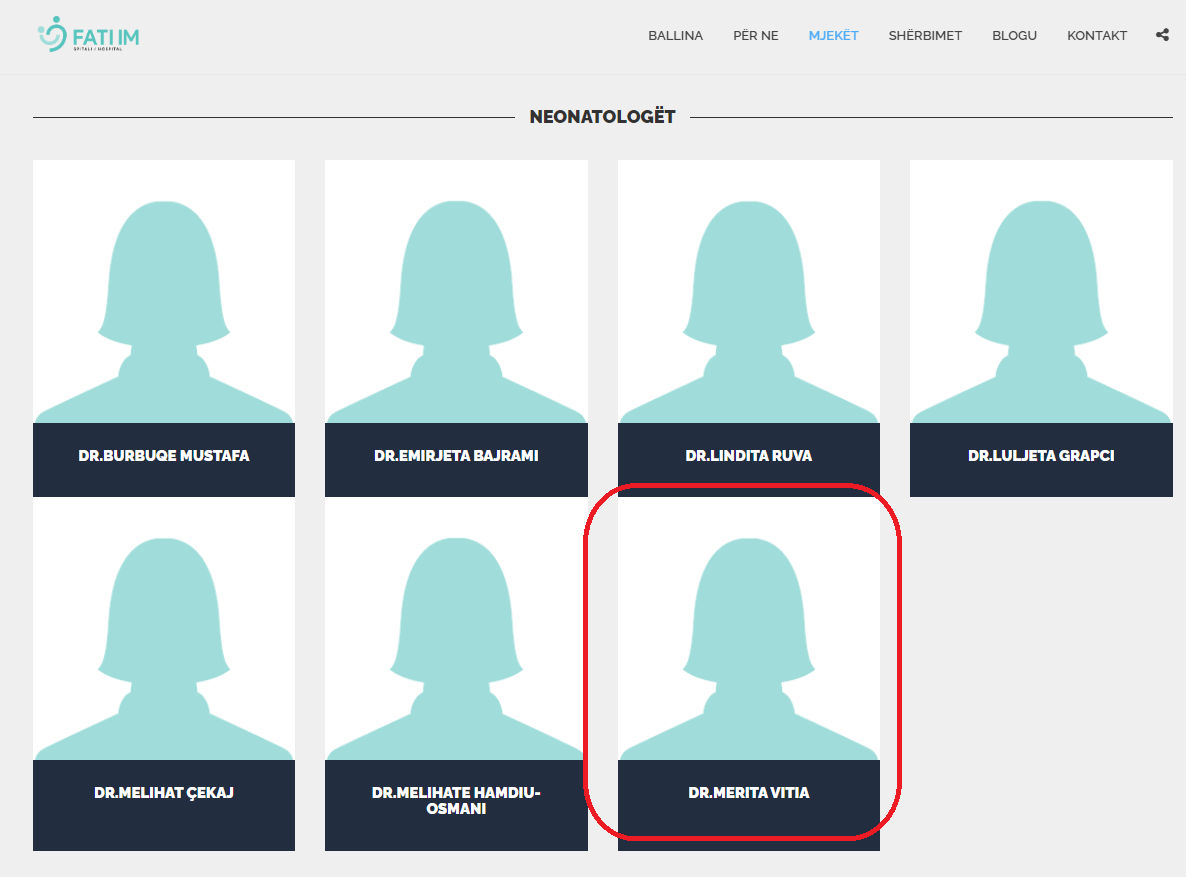Click the DR.MELIHATE HAMDIU-OSMANI name link
Viewport: 1186px width, 877px height.
click(x=456, y=801)
